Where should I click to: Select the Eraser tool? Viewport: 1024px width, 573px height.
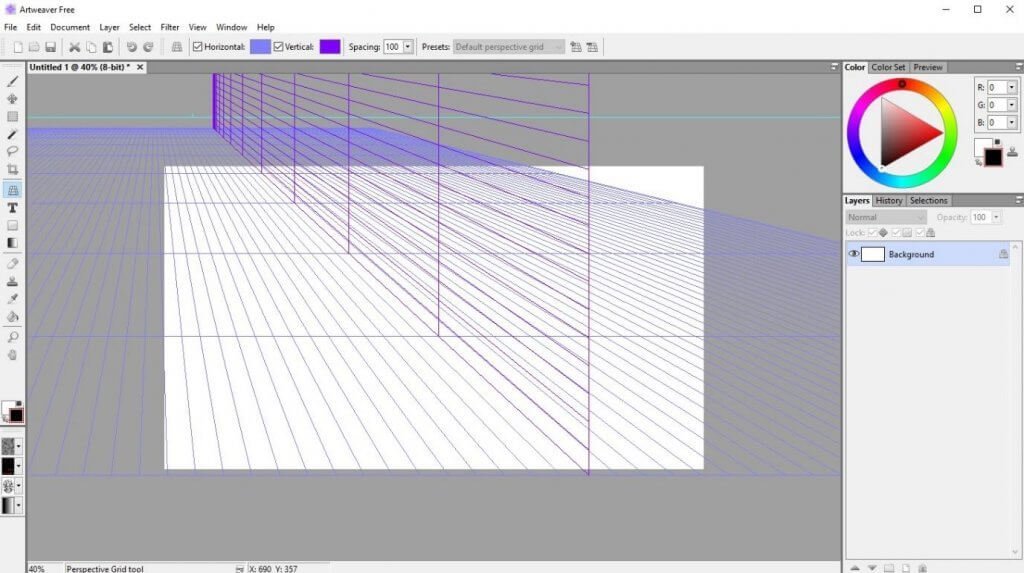tap(12, 264)
